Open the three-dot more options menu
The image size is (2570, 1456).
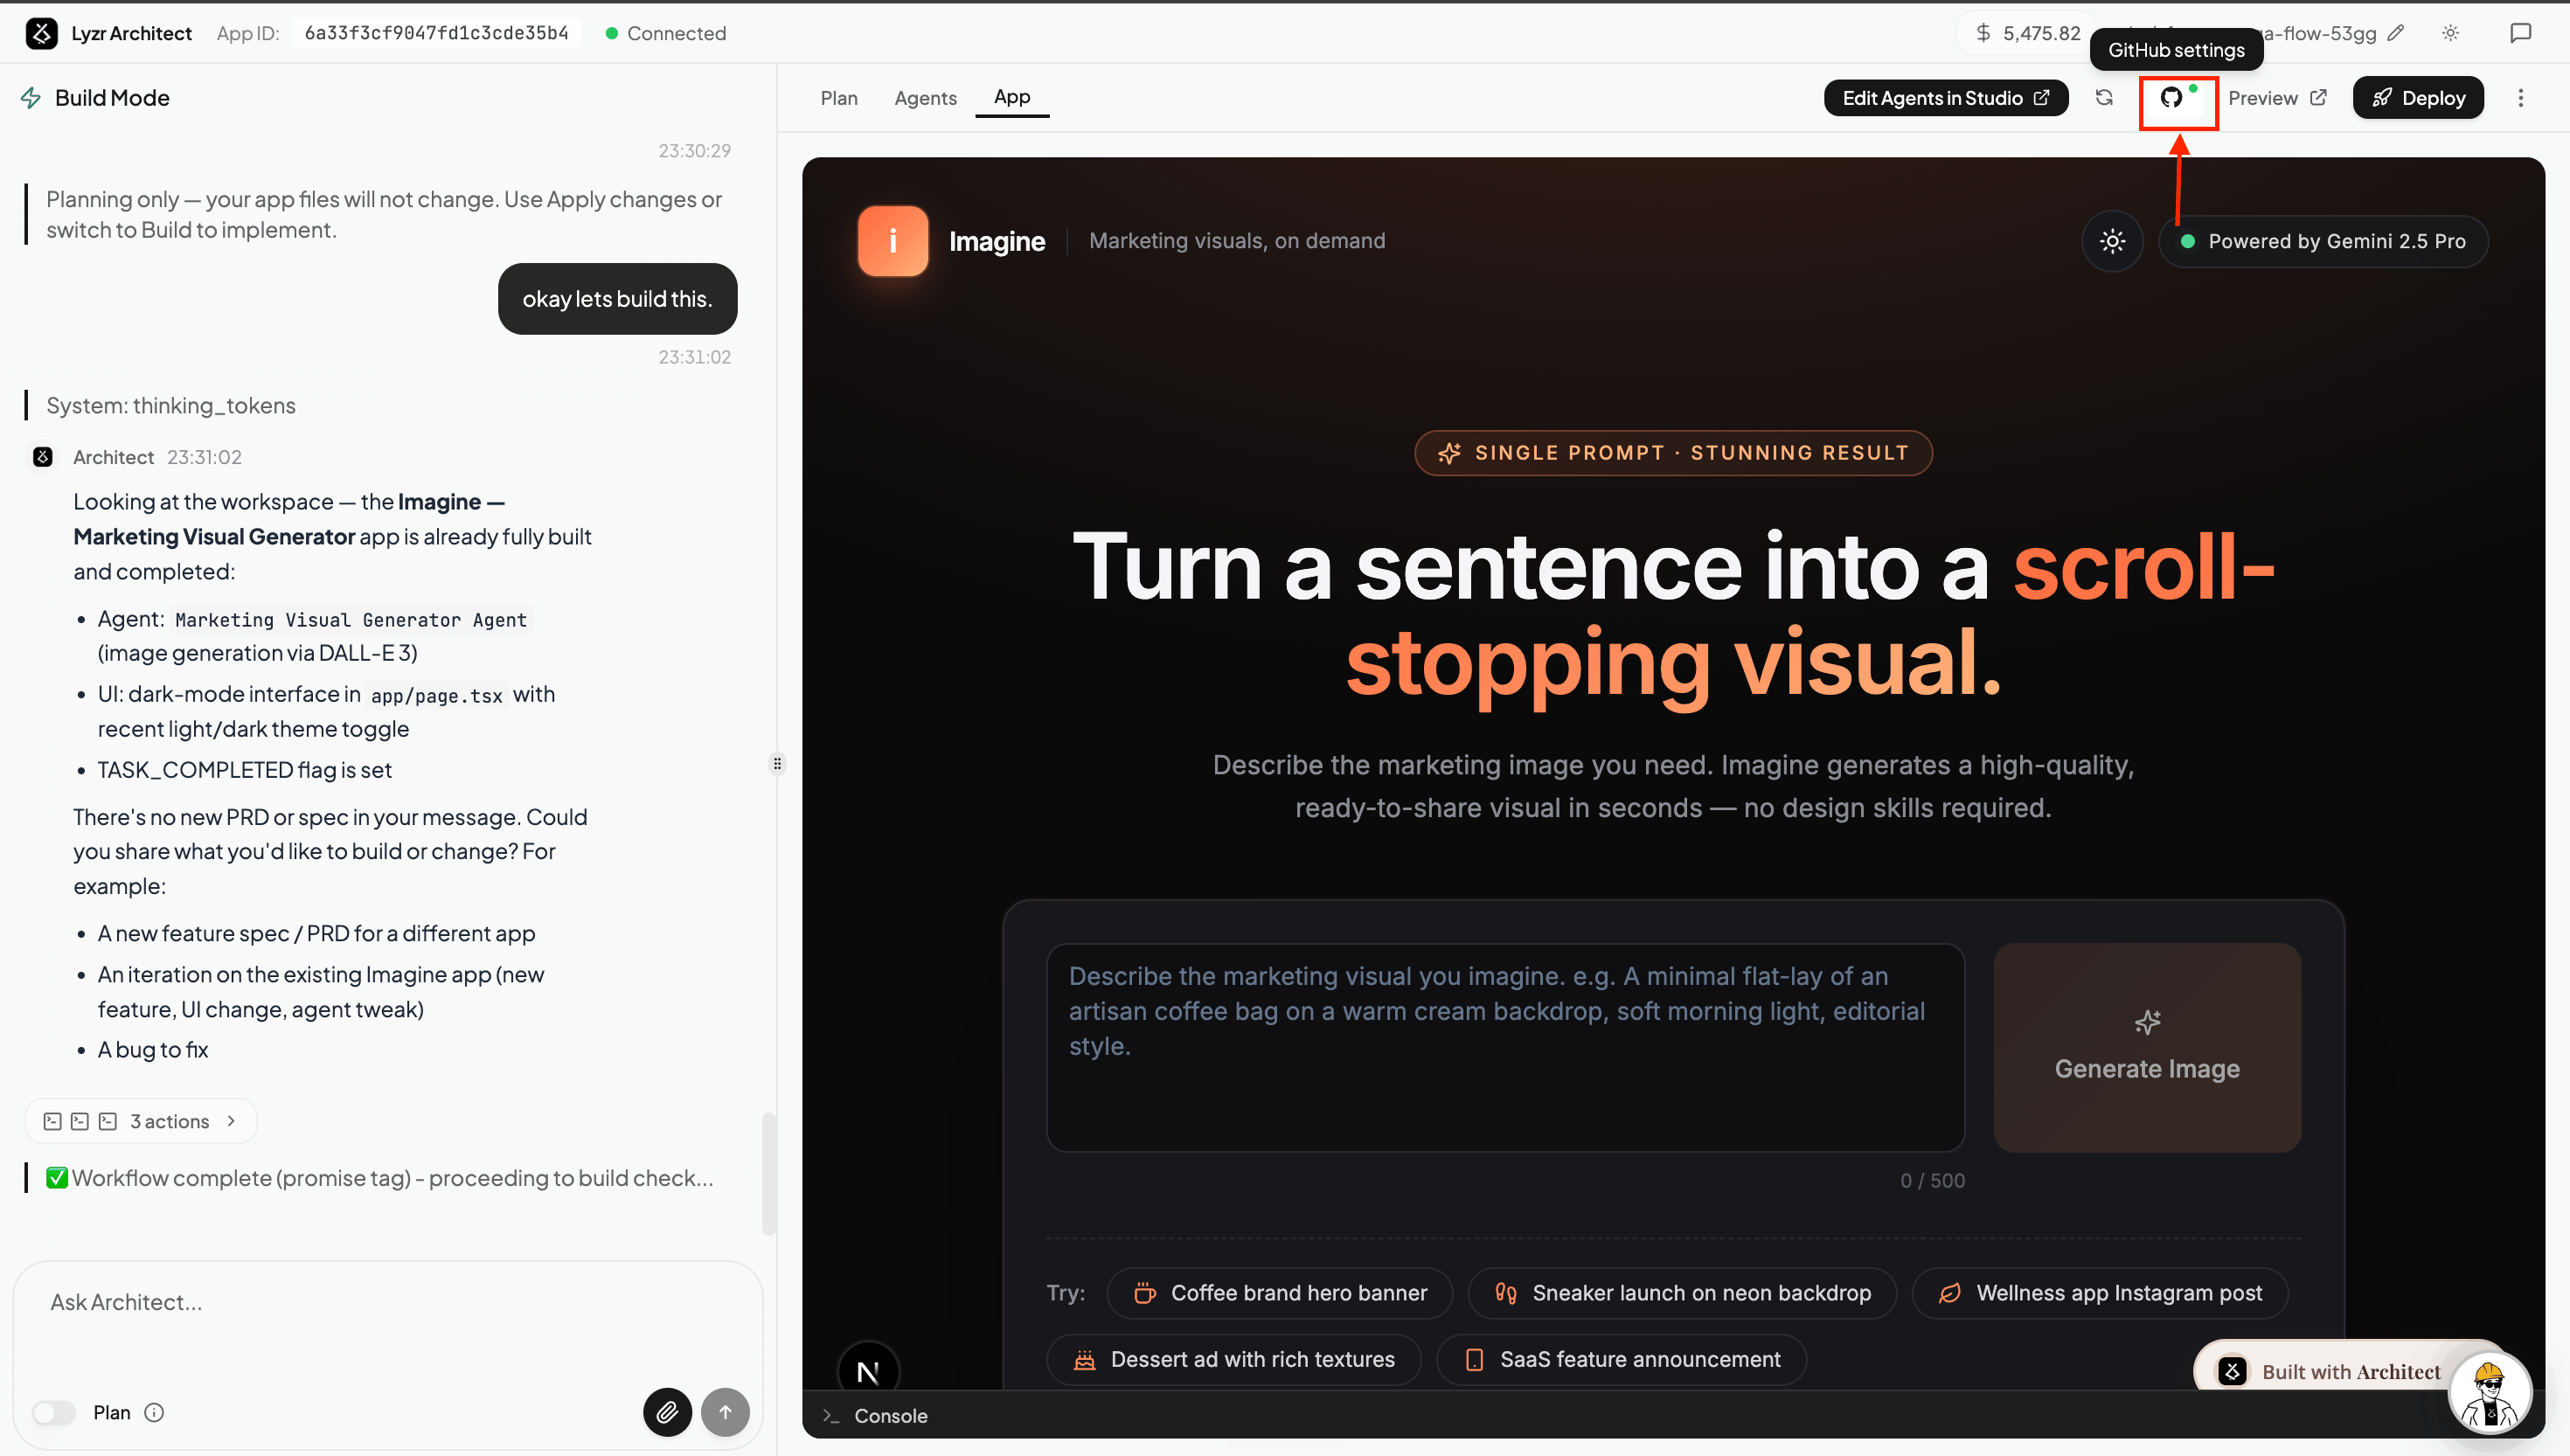click(x=2521, y=98)
